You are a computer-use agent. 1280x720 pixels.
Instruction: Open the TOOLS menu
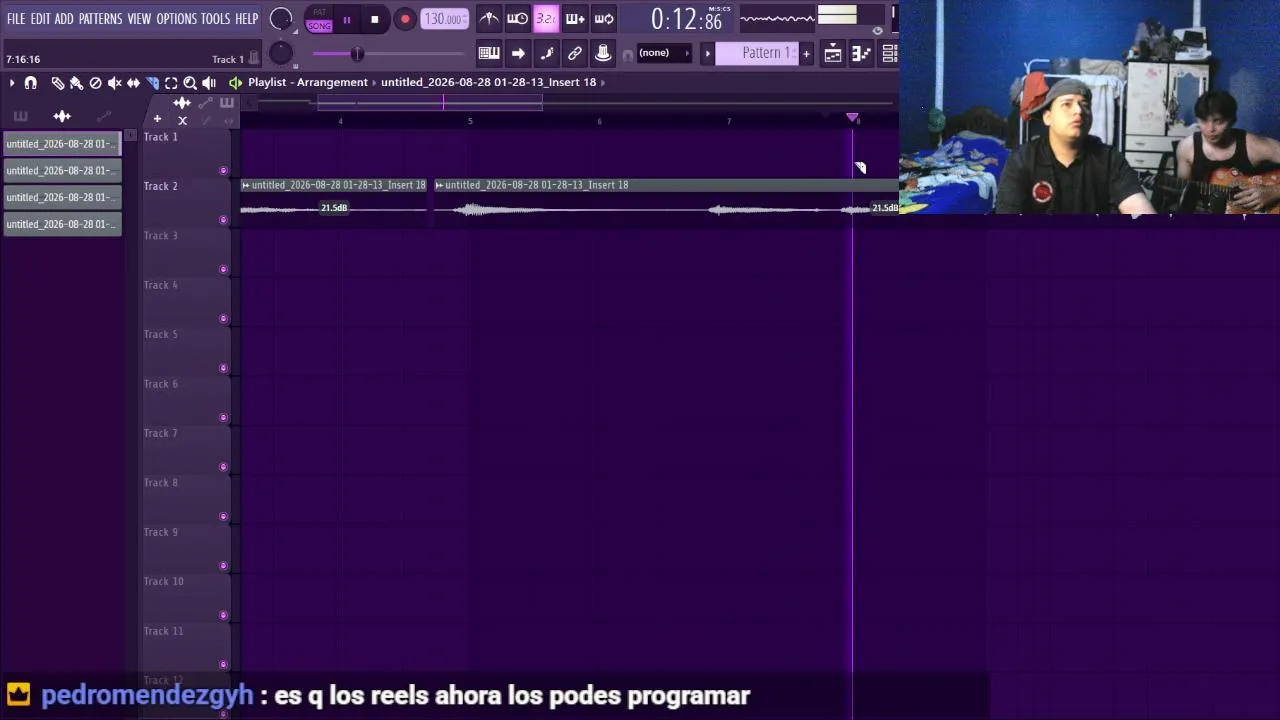click(215, 19)
